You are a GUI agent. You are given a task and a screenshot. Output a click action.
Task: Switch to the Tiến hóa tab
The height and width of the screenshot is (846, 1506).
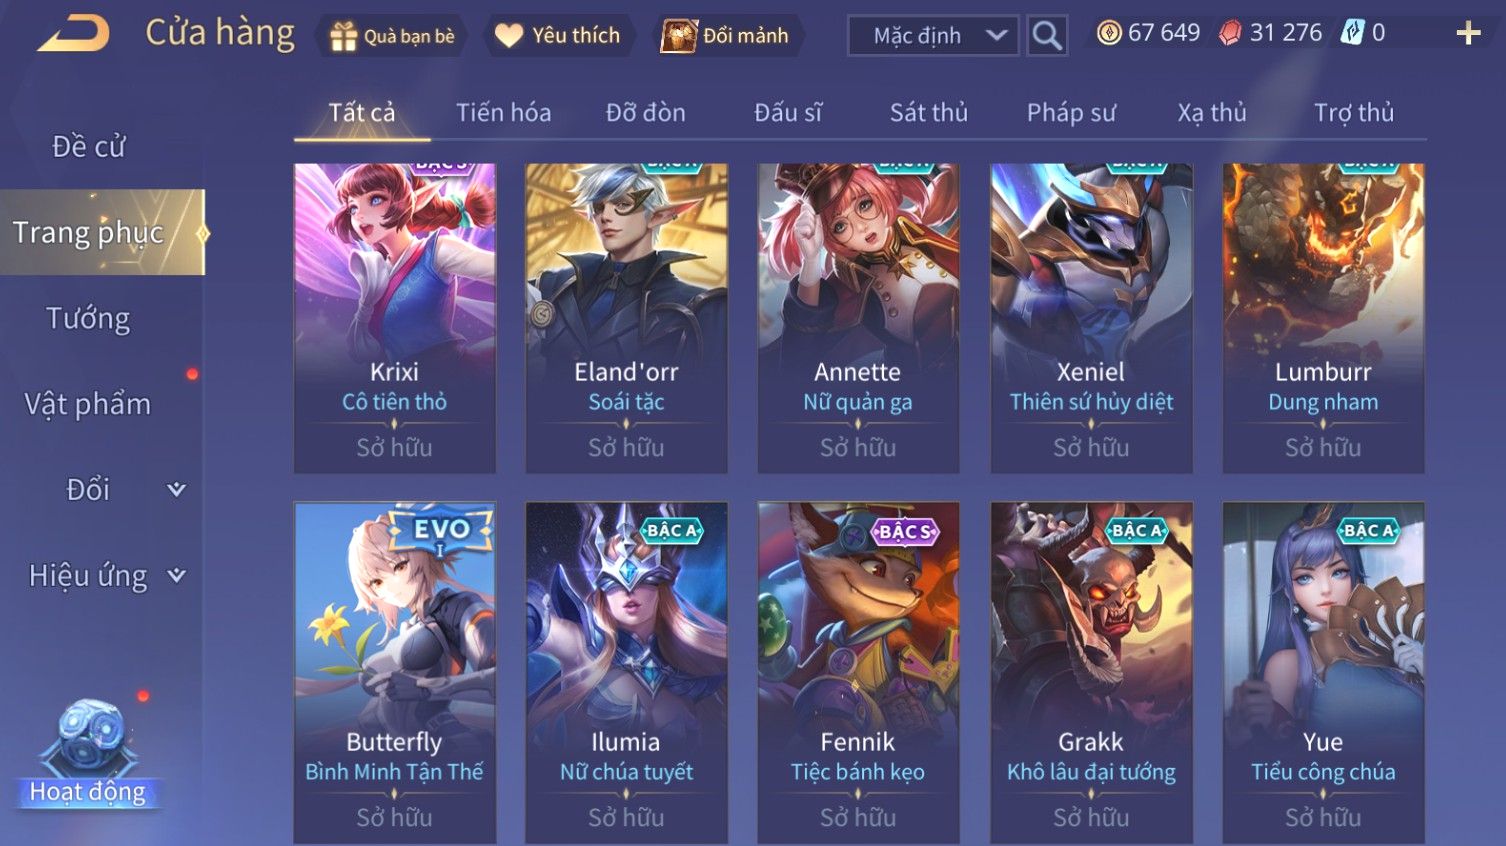(503, 112)
